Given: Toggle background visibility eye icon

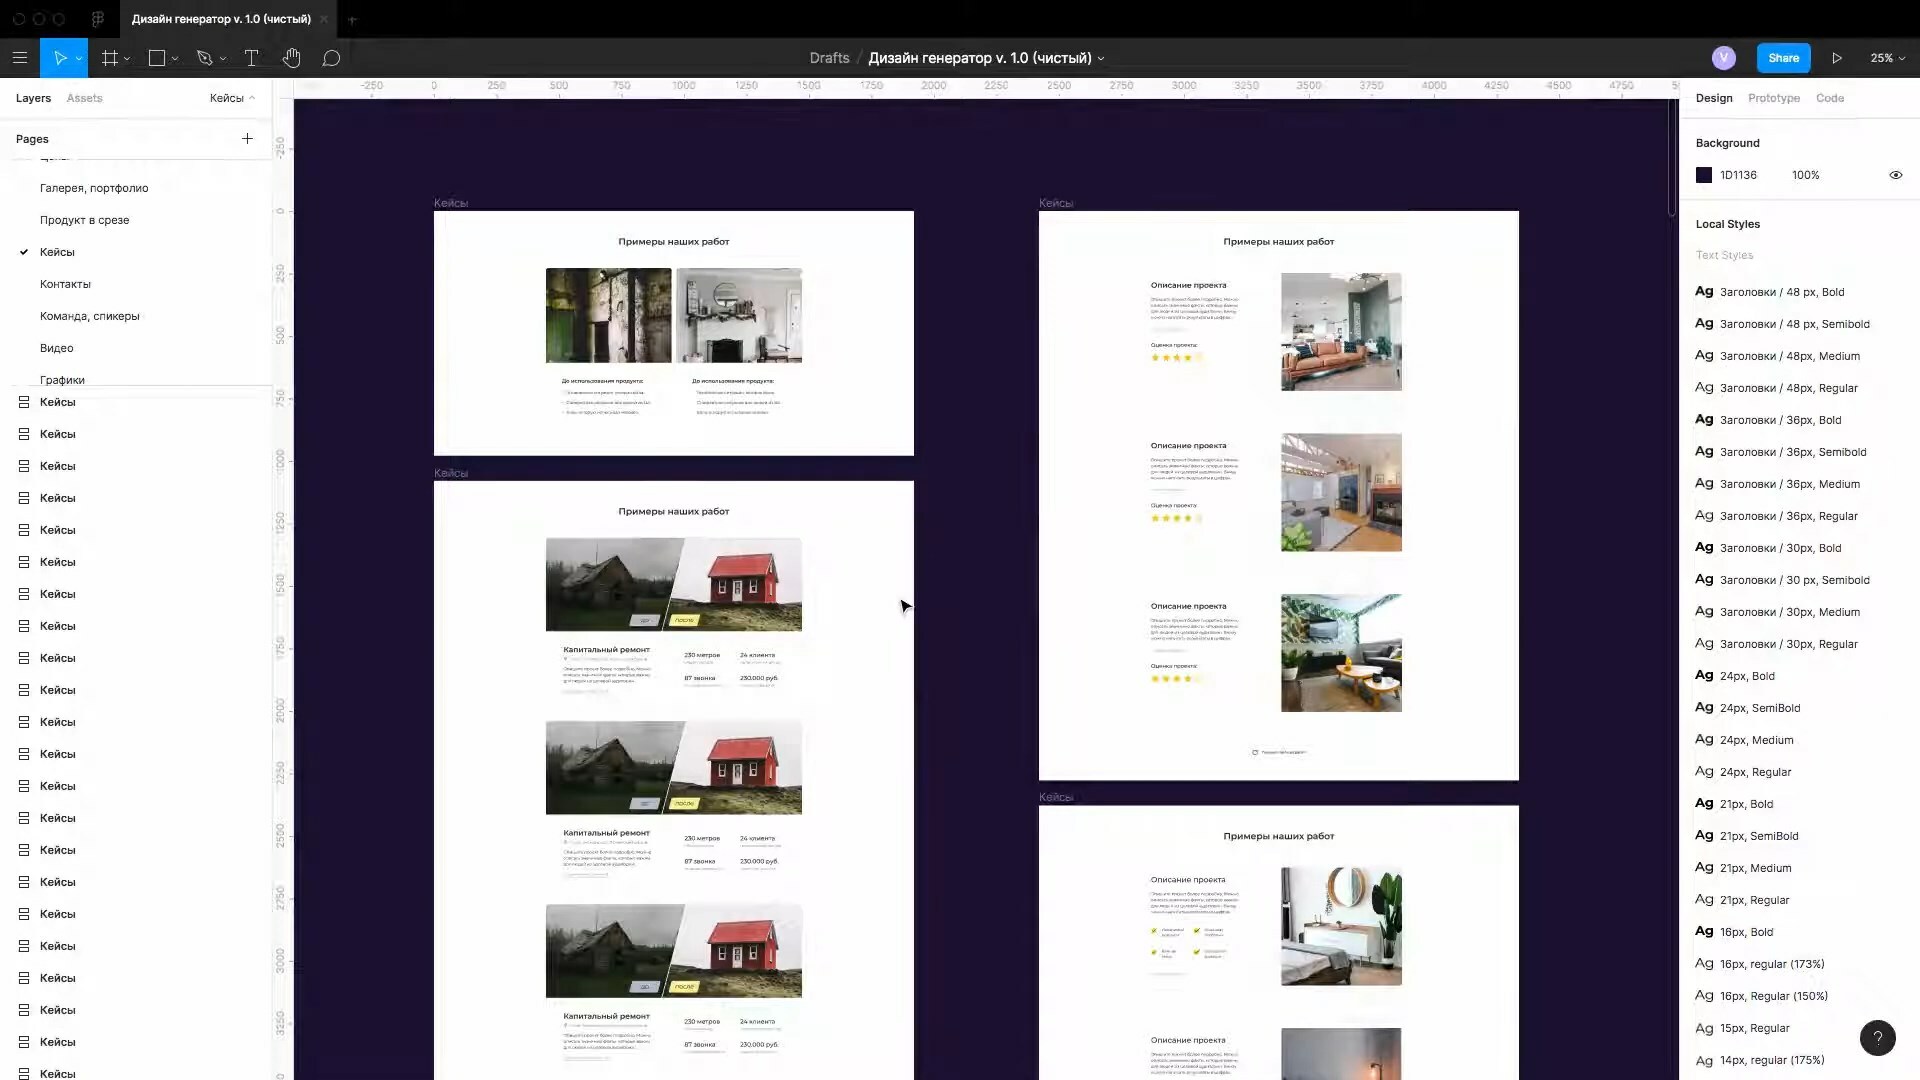Looking at the screenshot, I should 1895,175.
